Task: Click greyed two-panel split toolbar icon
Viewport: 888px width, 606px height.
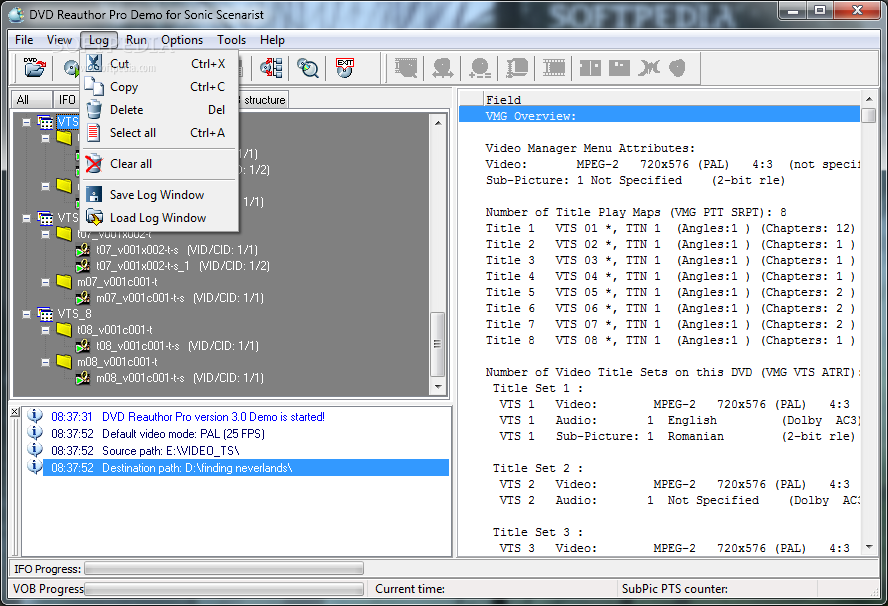Action: (590, 68)
